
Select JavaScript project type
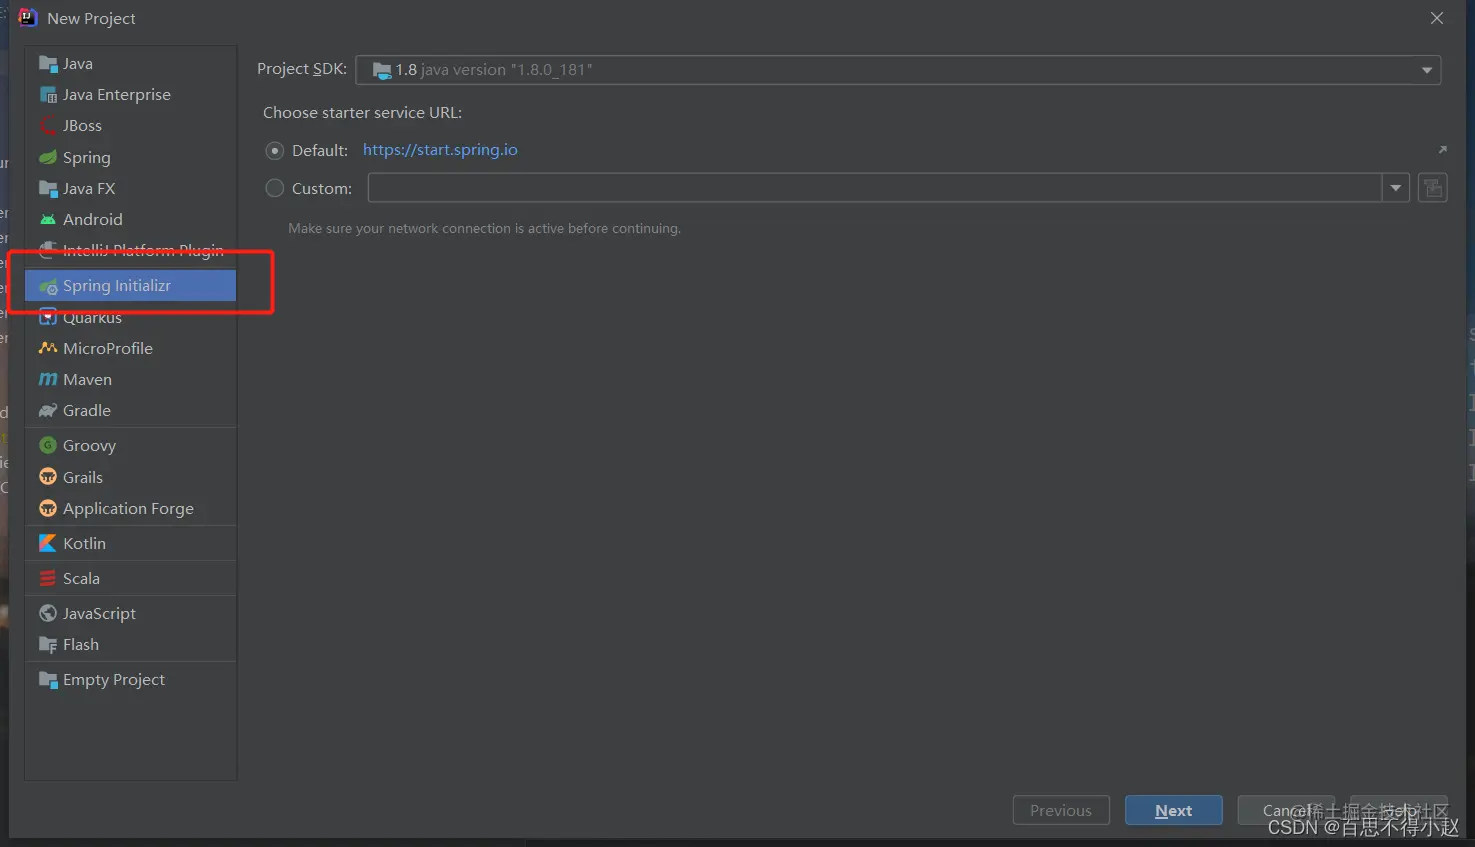point(130,613)
